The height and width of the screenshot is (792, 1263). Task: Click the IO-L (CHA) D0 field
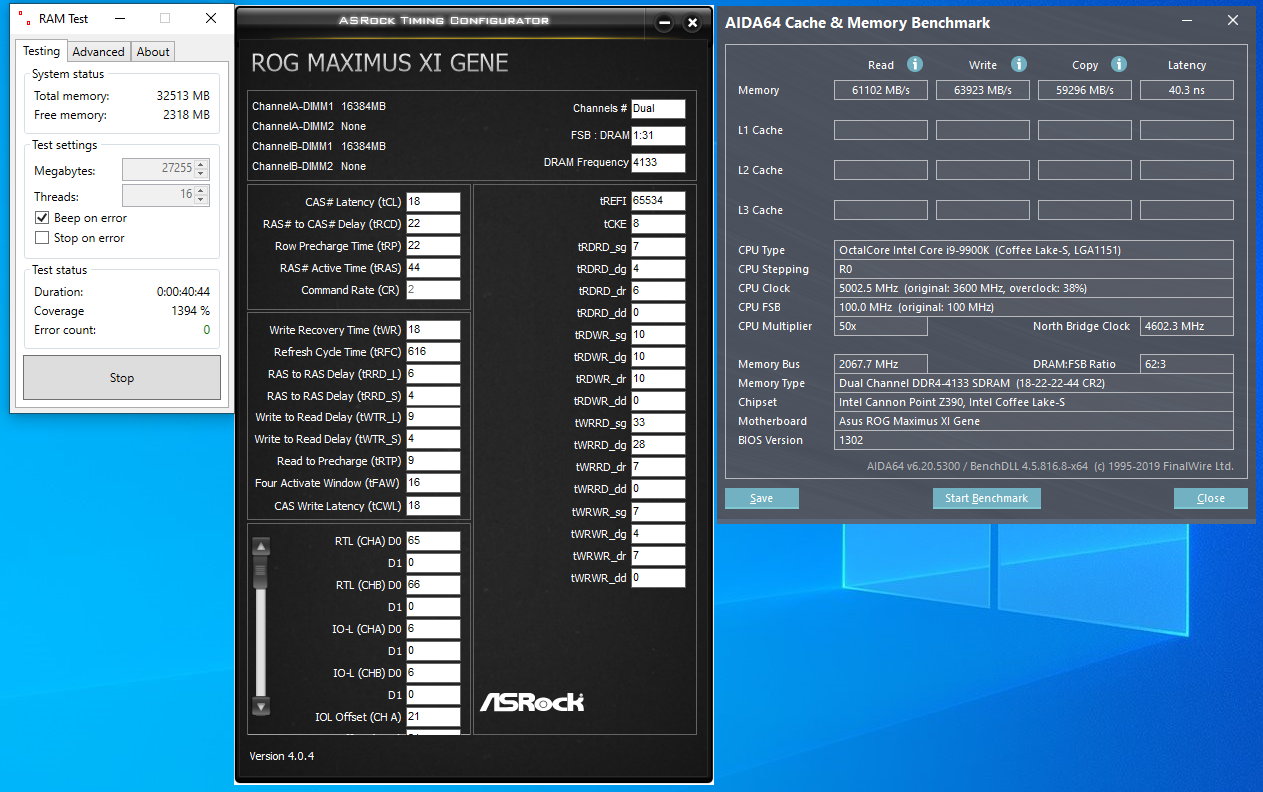click(x=433, y=629)
